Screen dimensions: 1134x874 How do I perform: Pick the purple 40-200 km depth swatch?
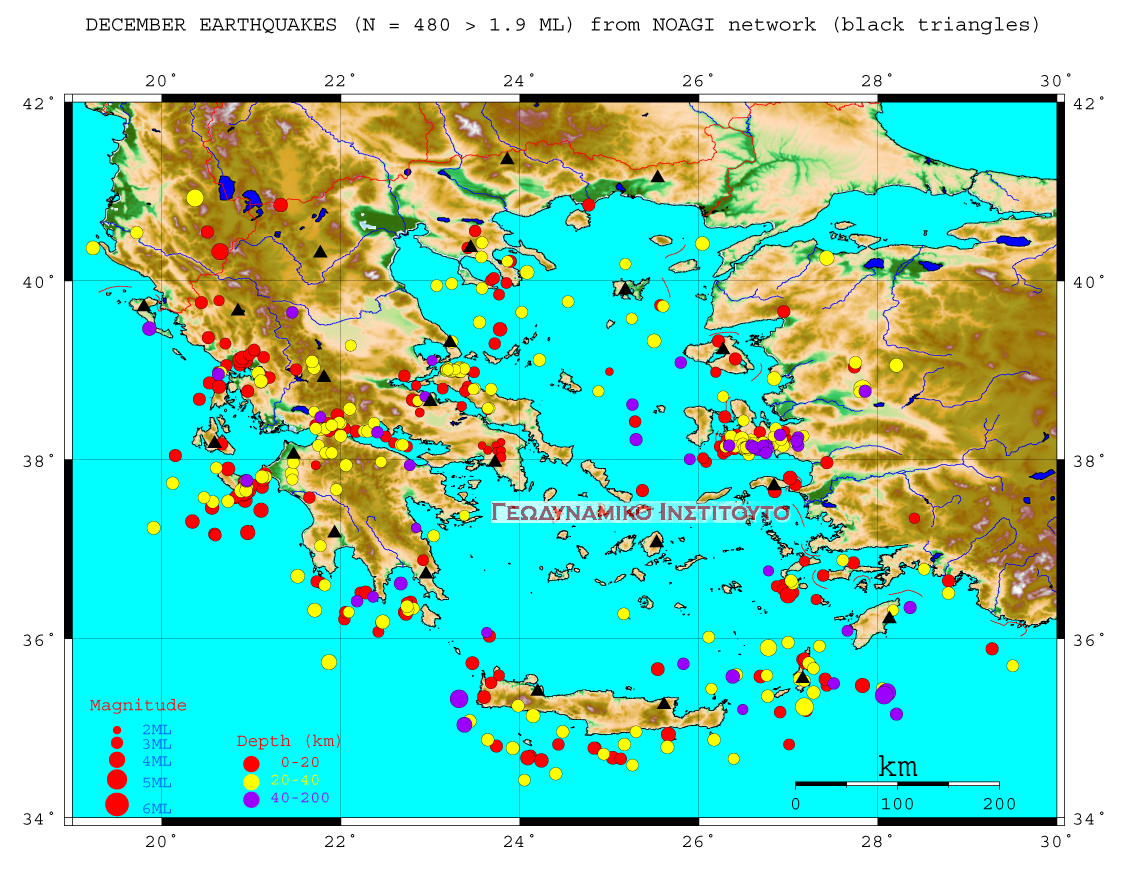pyautogui.click(x=251, y=799)
